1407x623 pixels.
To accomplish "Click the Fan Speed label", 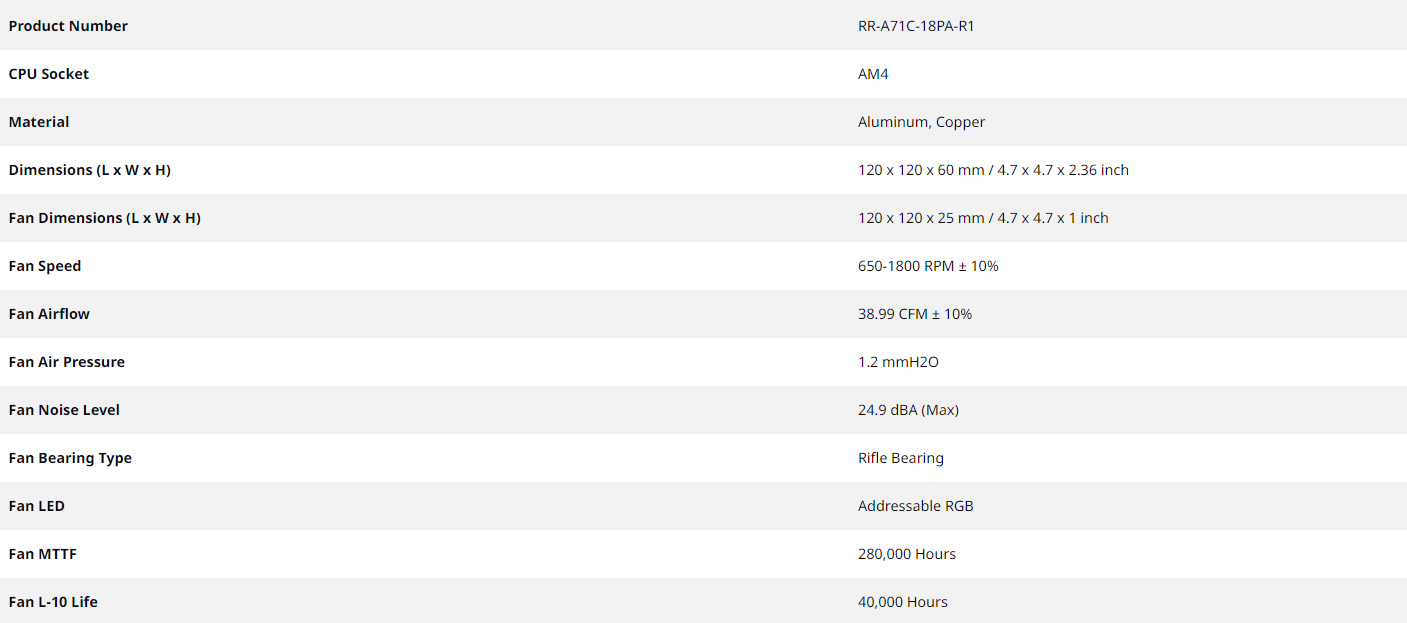I will click(x=45, y=266).
